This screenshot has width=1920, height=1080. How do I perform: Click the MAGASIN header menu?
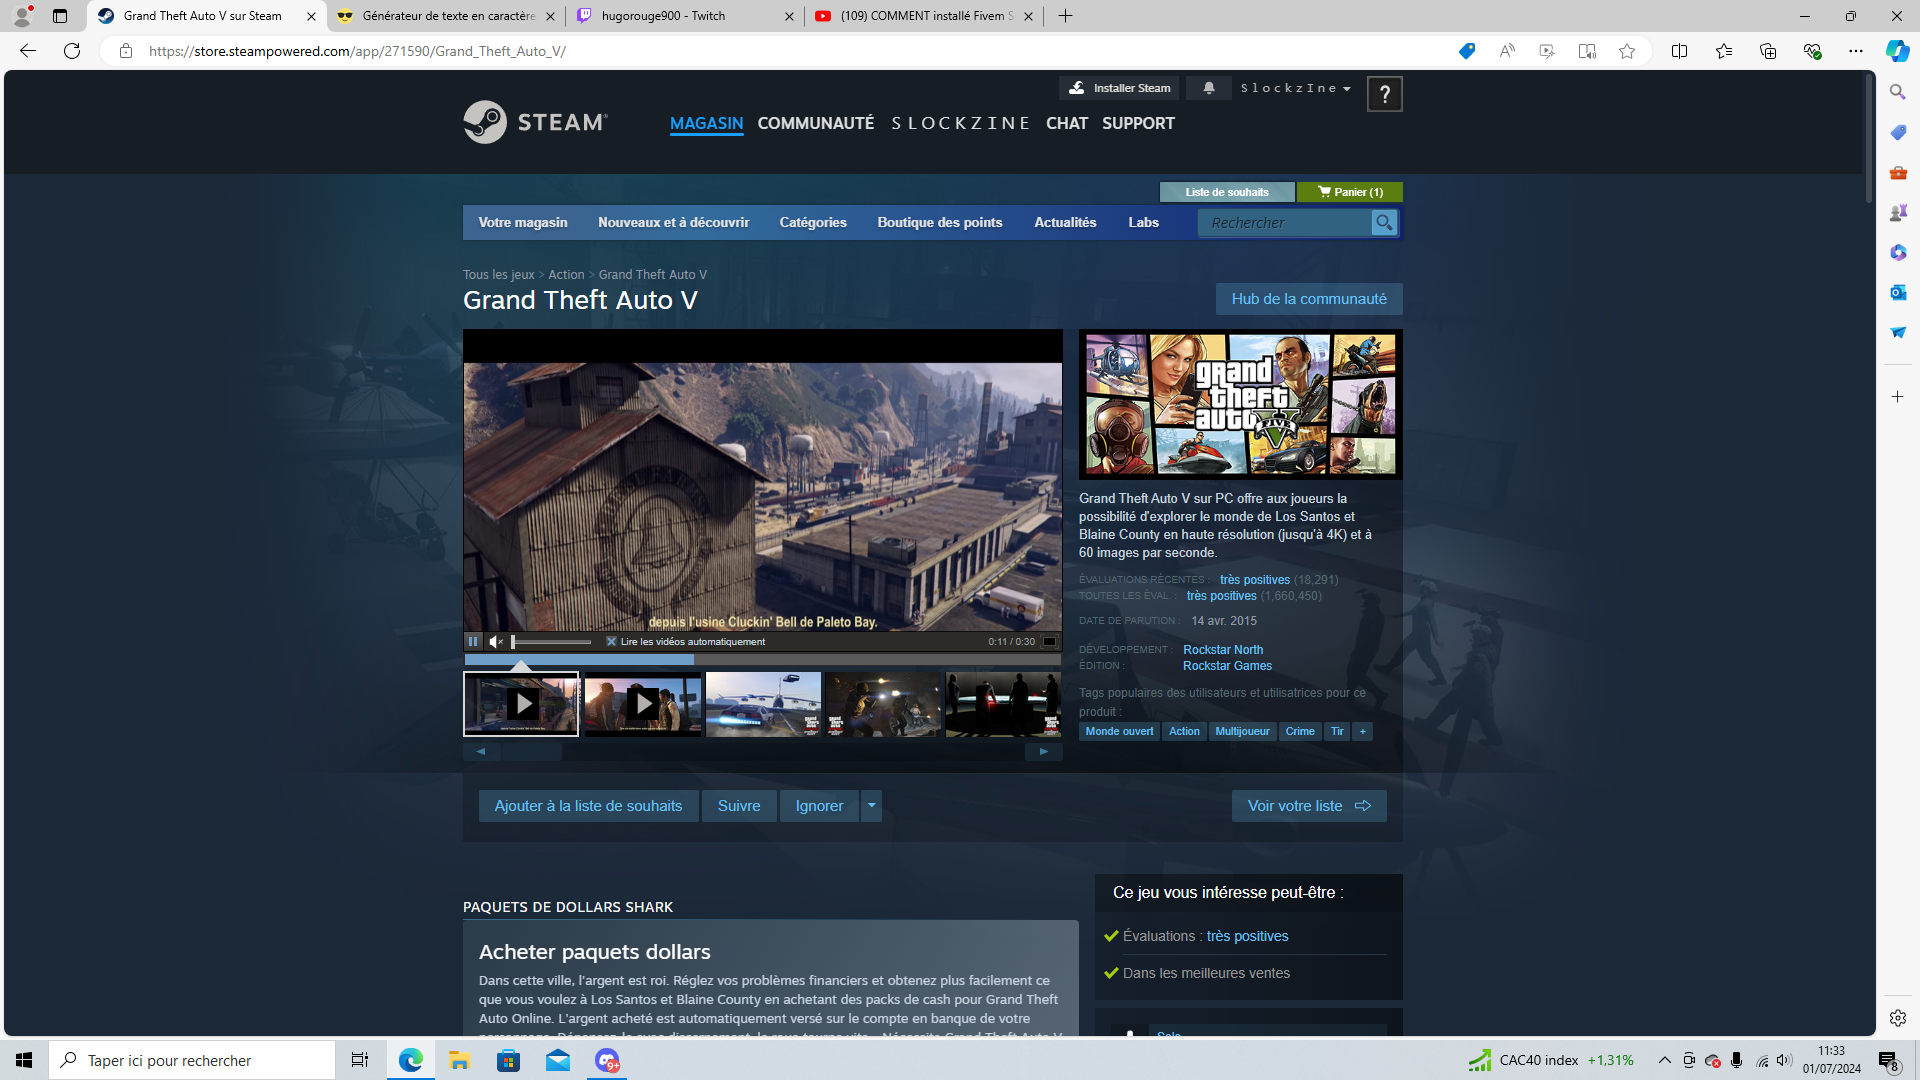[x=706, y=123]
